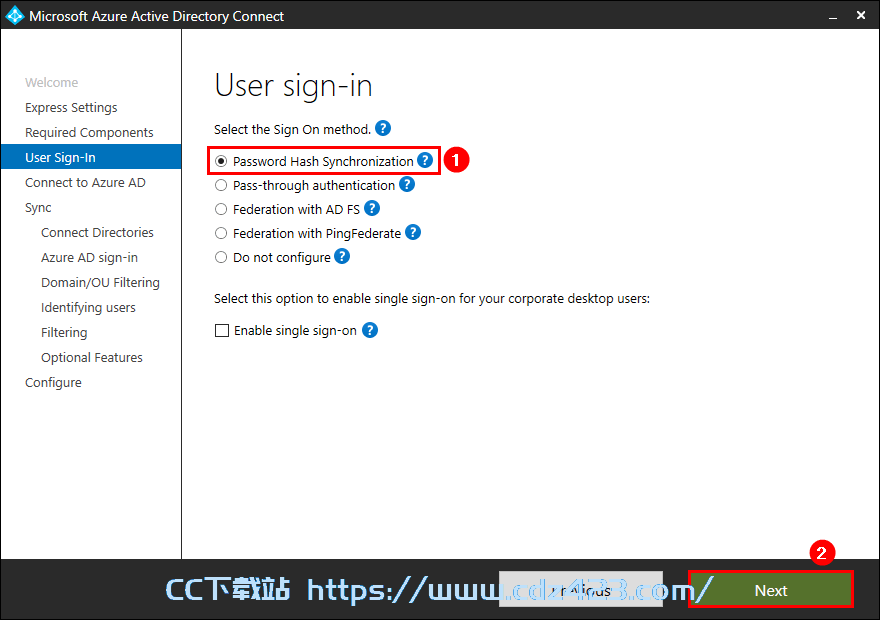Open help for Select the Sign On method
Viewport: 880px width, 620px height.
click(383, 128)
